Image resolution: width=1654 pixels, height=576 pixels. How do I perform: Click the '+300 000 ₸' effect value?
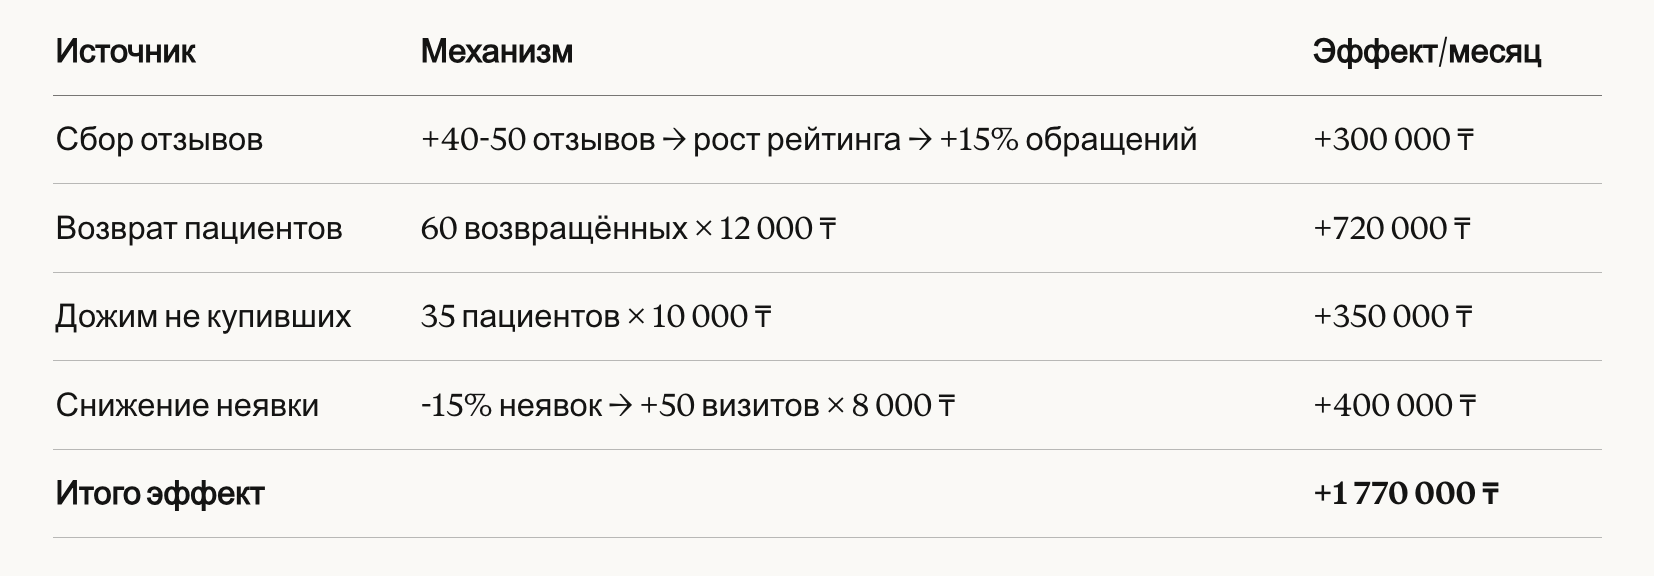[1392, 139]
